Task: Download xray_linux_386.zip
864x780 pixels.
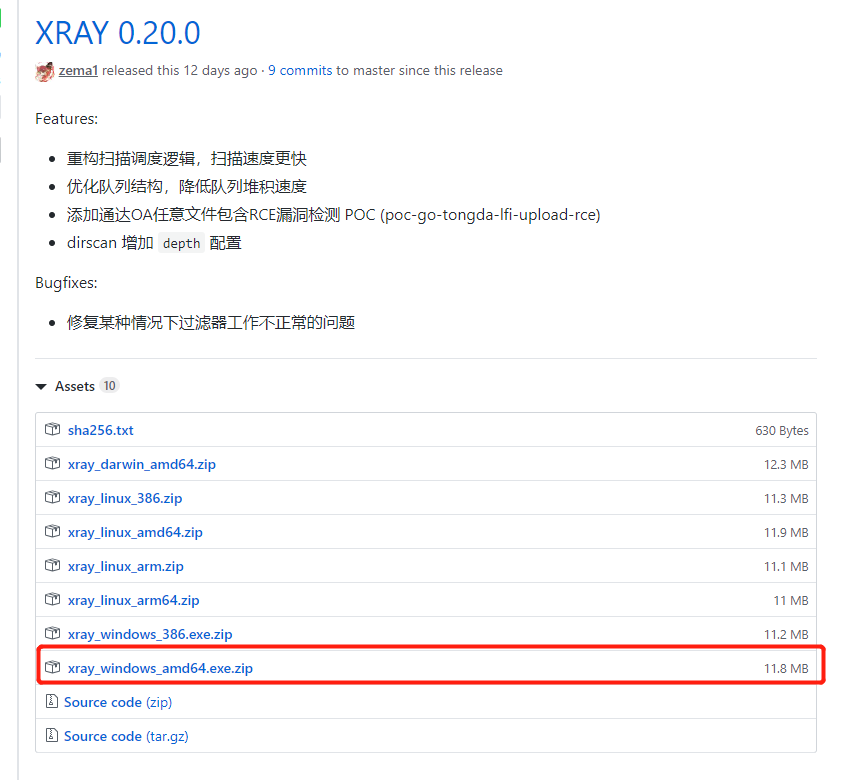Action: point(125,499)
